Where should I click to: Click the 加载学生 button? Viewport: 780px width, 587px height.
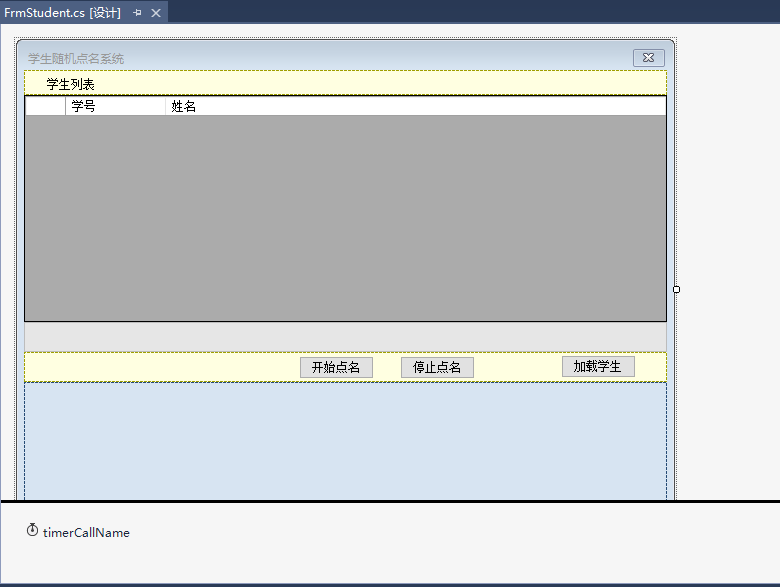click(598, 366)
